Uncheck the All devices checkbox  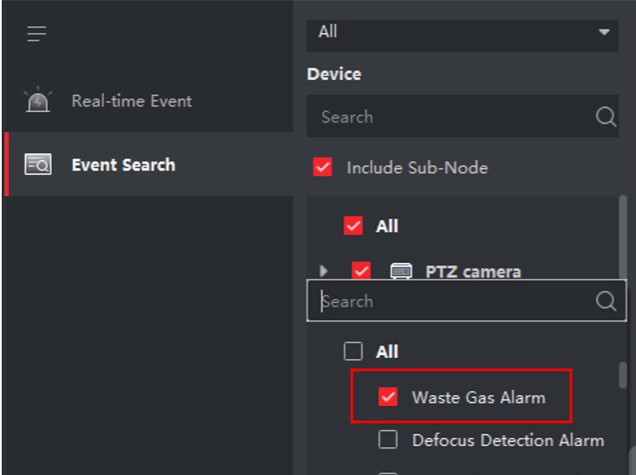[353, 226]
